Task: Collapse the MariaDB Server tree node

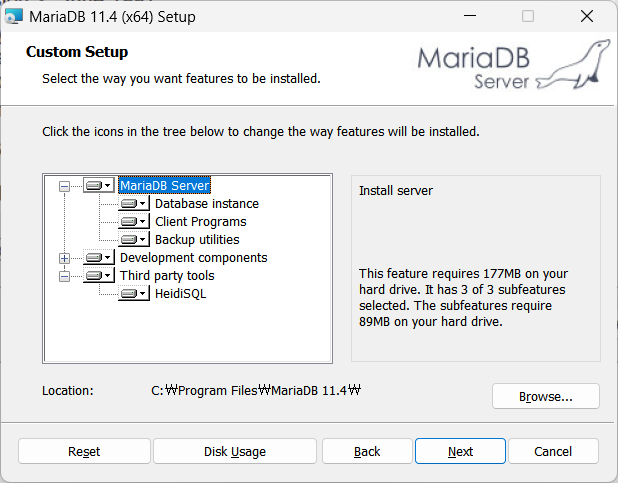Action: click(64, 186)
